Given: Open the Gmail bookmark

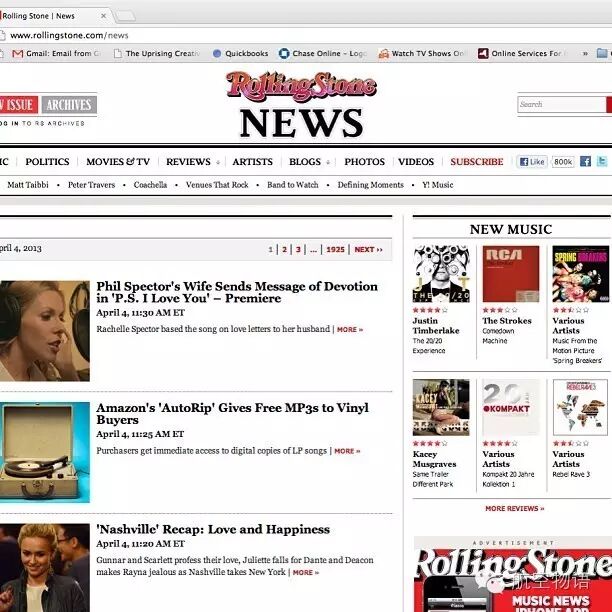Looking at the screenshot, I should [x=57, y=53].
